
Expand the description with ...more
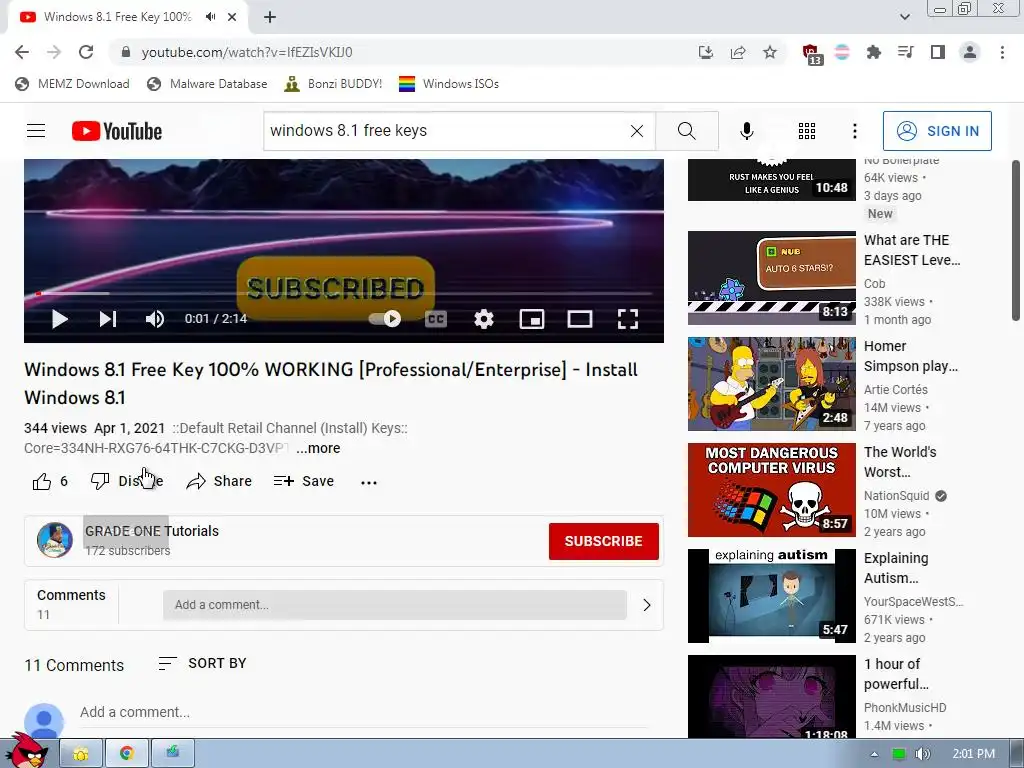tap(318, 449)
